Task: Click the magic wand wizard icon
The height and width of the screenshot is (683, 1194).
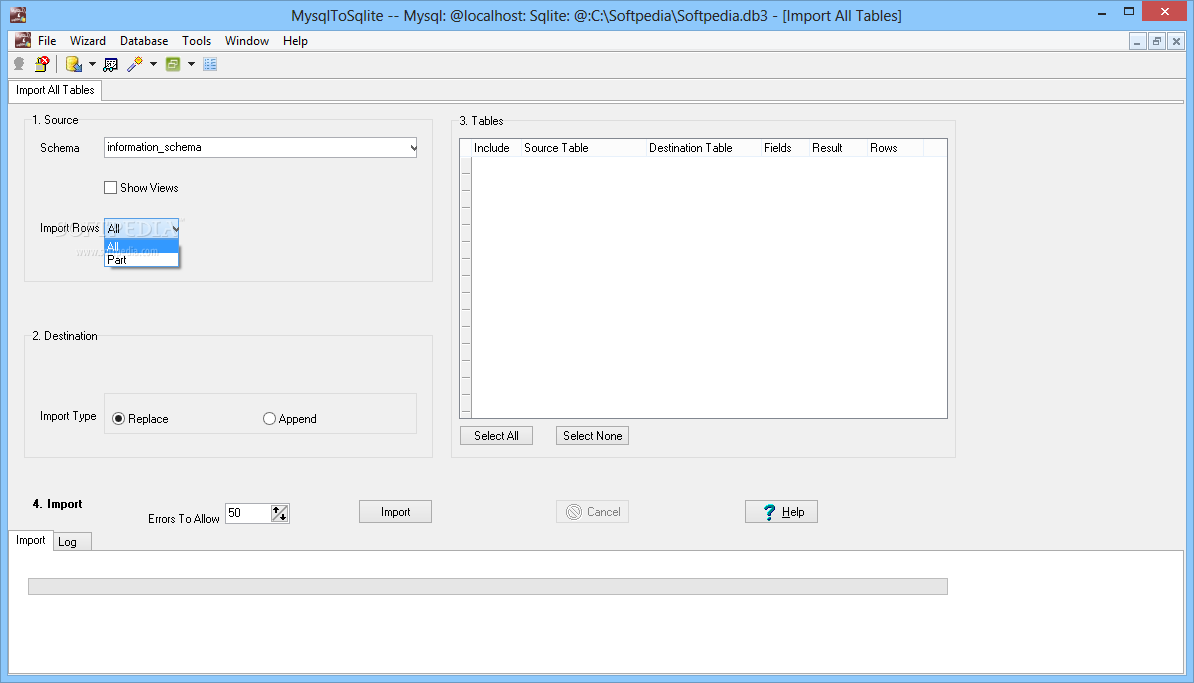Action: pyautogui.click(x=135, y=65)
